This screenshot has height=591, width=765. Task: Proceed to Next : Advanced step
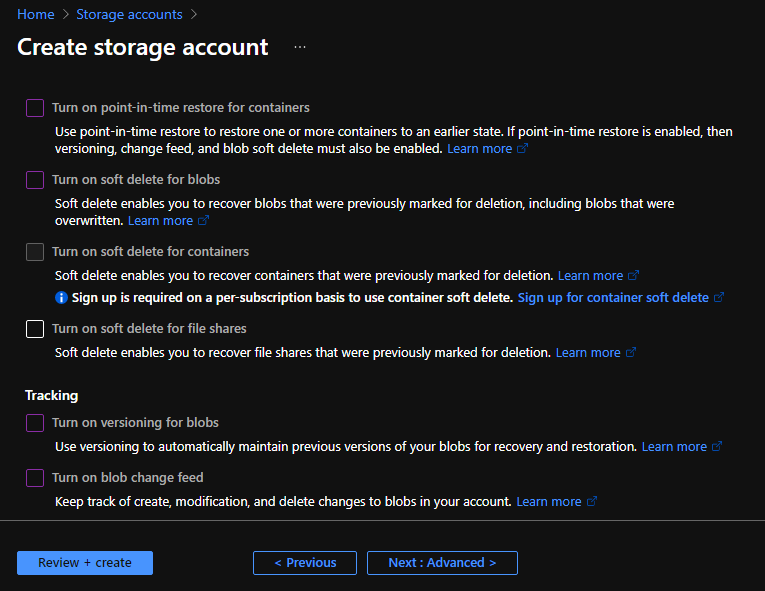[442, 563]
